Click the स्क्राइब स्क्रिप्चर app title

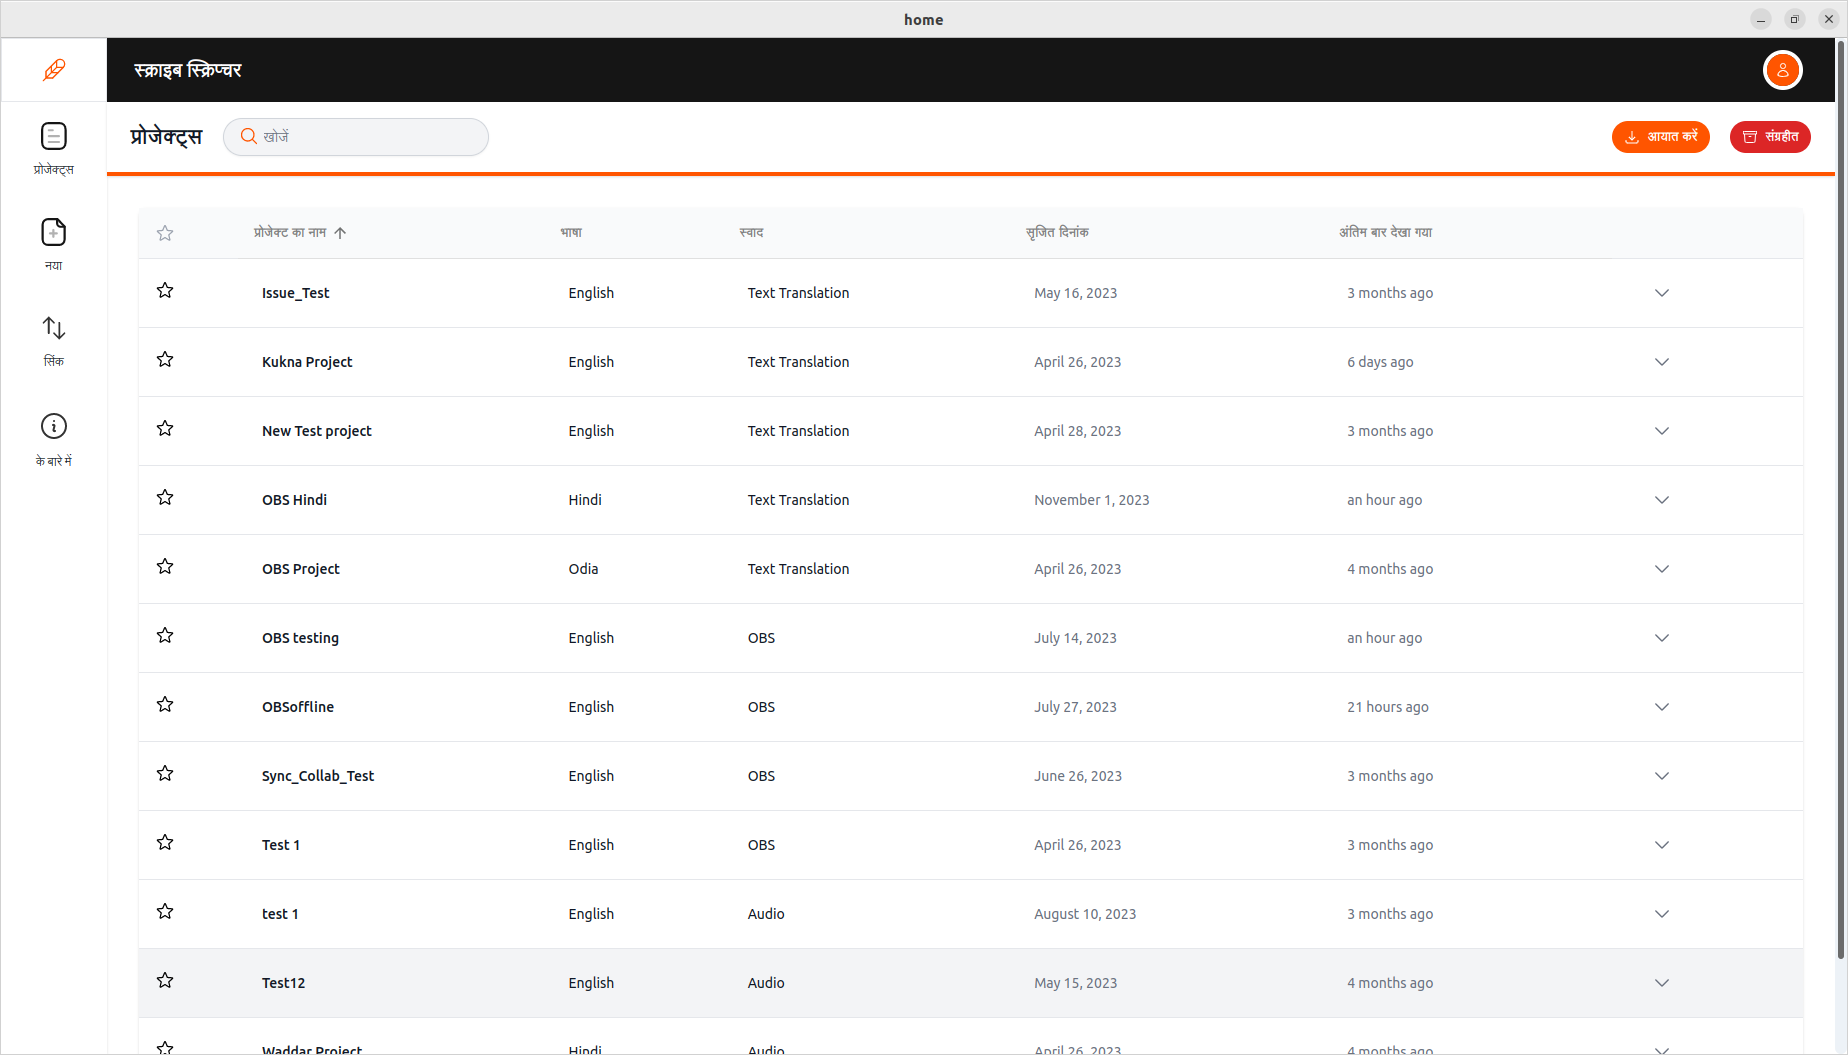tap(188, 70)
